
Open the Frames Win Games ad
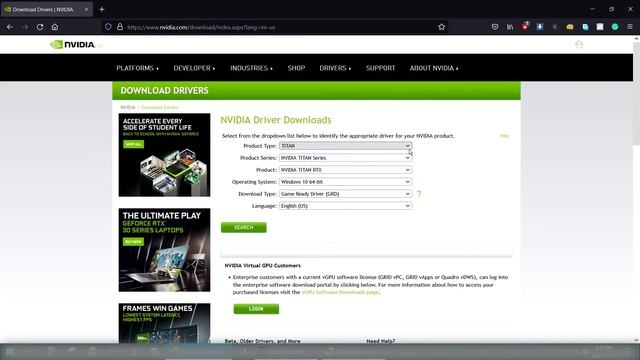click(x=164, y=323)
